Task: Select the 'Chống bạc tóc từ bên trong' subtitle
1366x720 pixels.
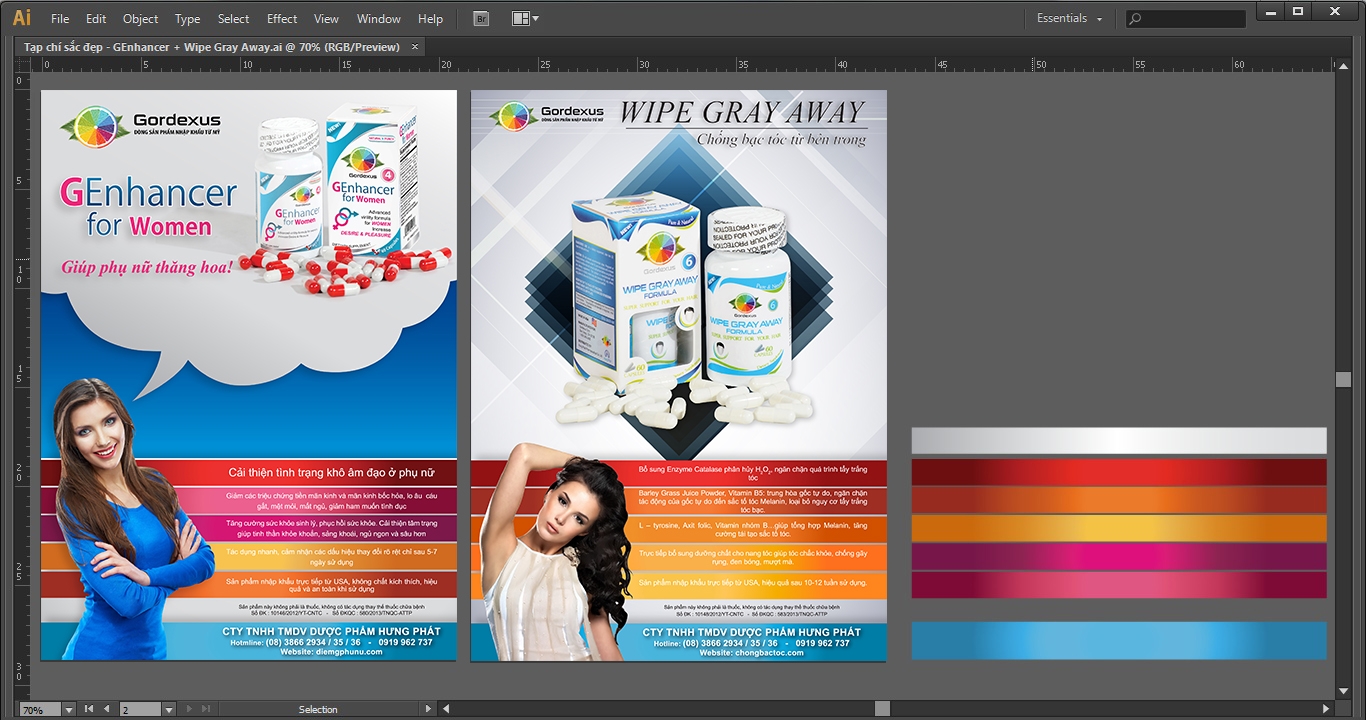Action: [781, 140]
